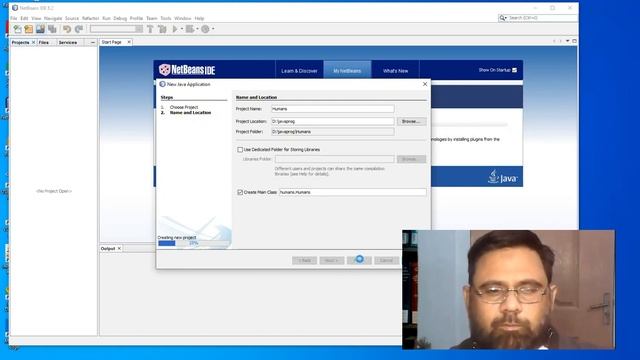Switch to the Files tab

tap(44, 42)
